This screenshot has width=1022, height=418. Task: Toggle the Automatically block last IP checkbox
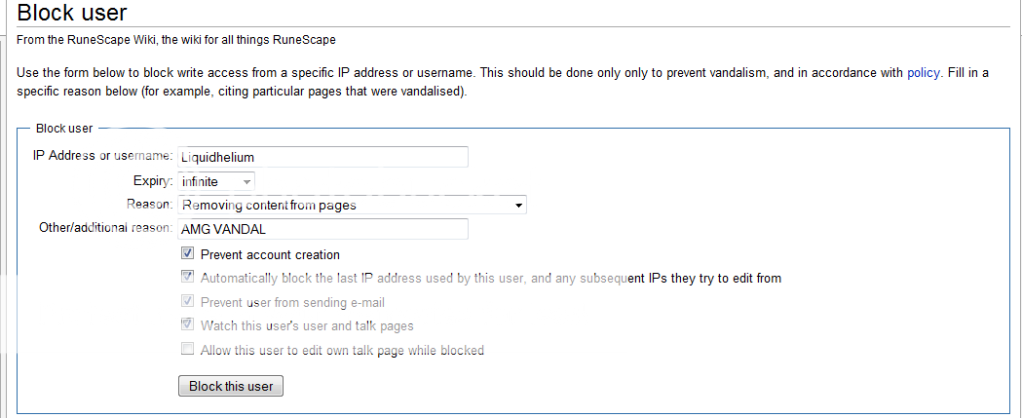[x=187, y=278]
